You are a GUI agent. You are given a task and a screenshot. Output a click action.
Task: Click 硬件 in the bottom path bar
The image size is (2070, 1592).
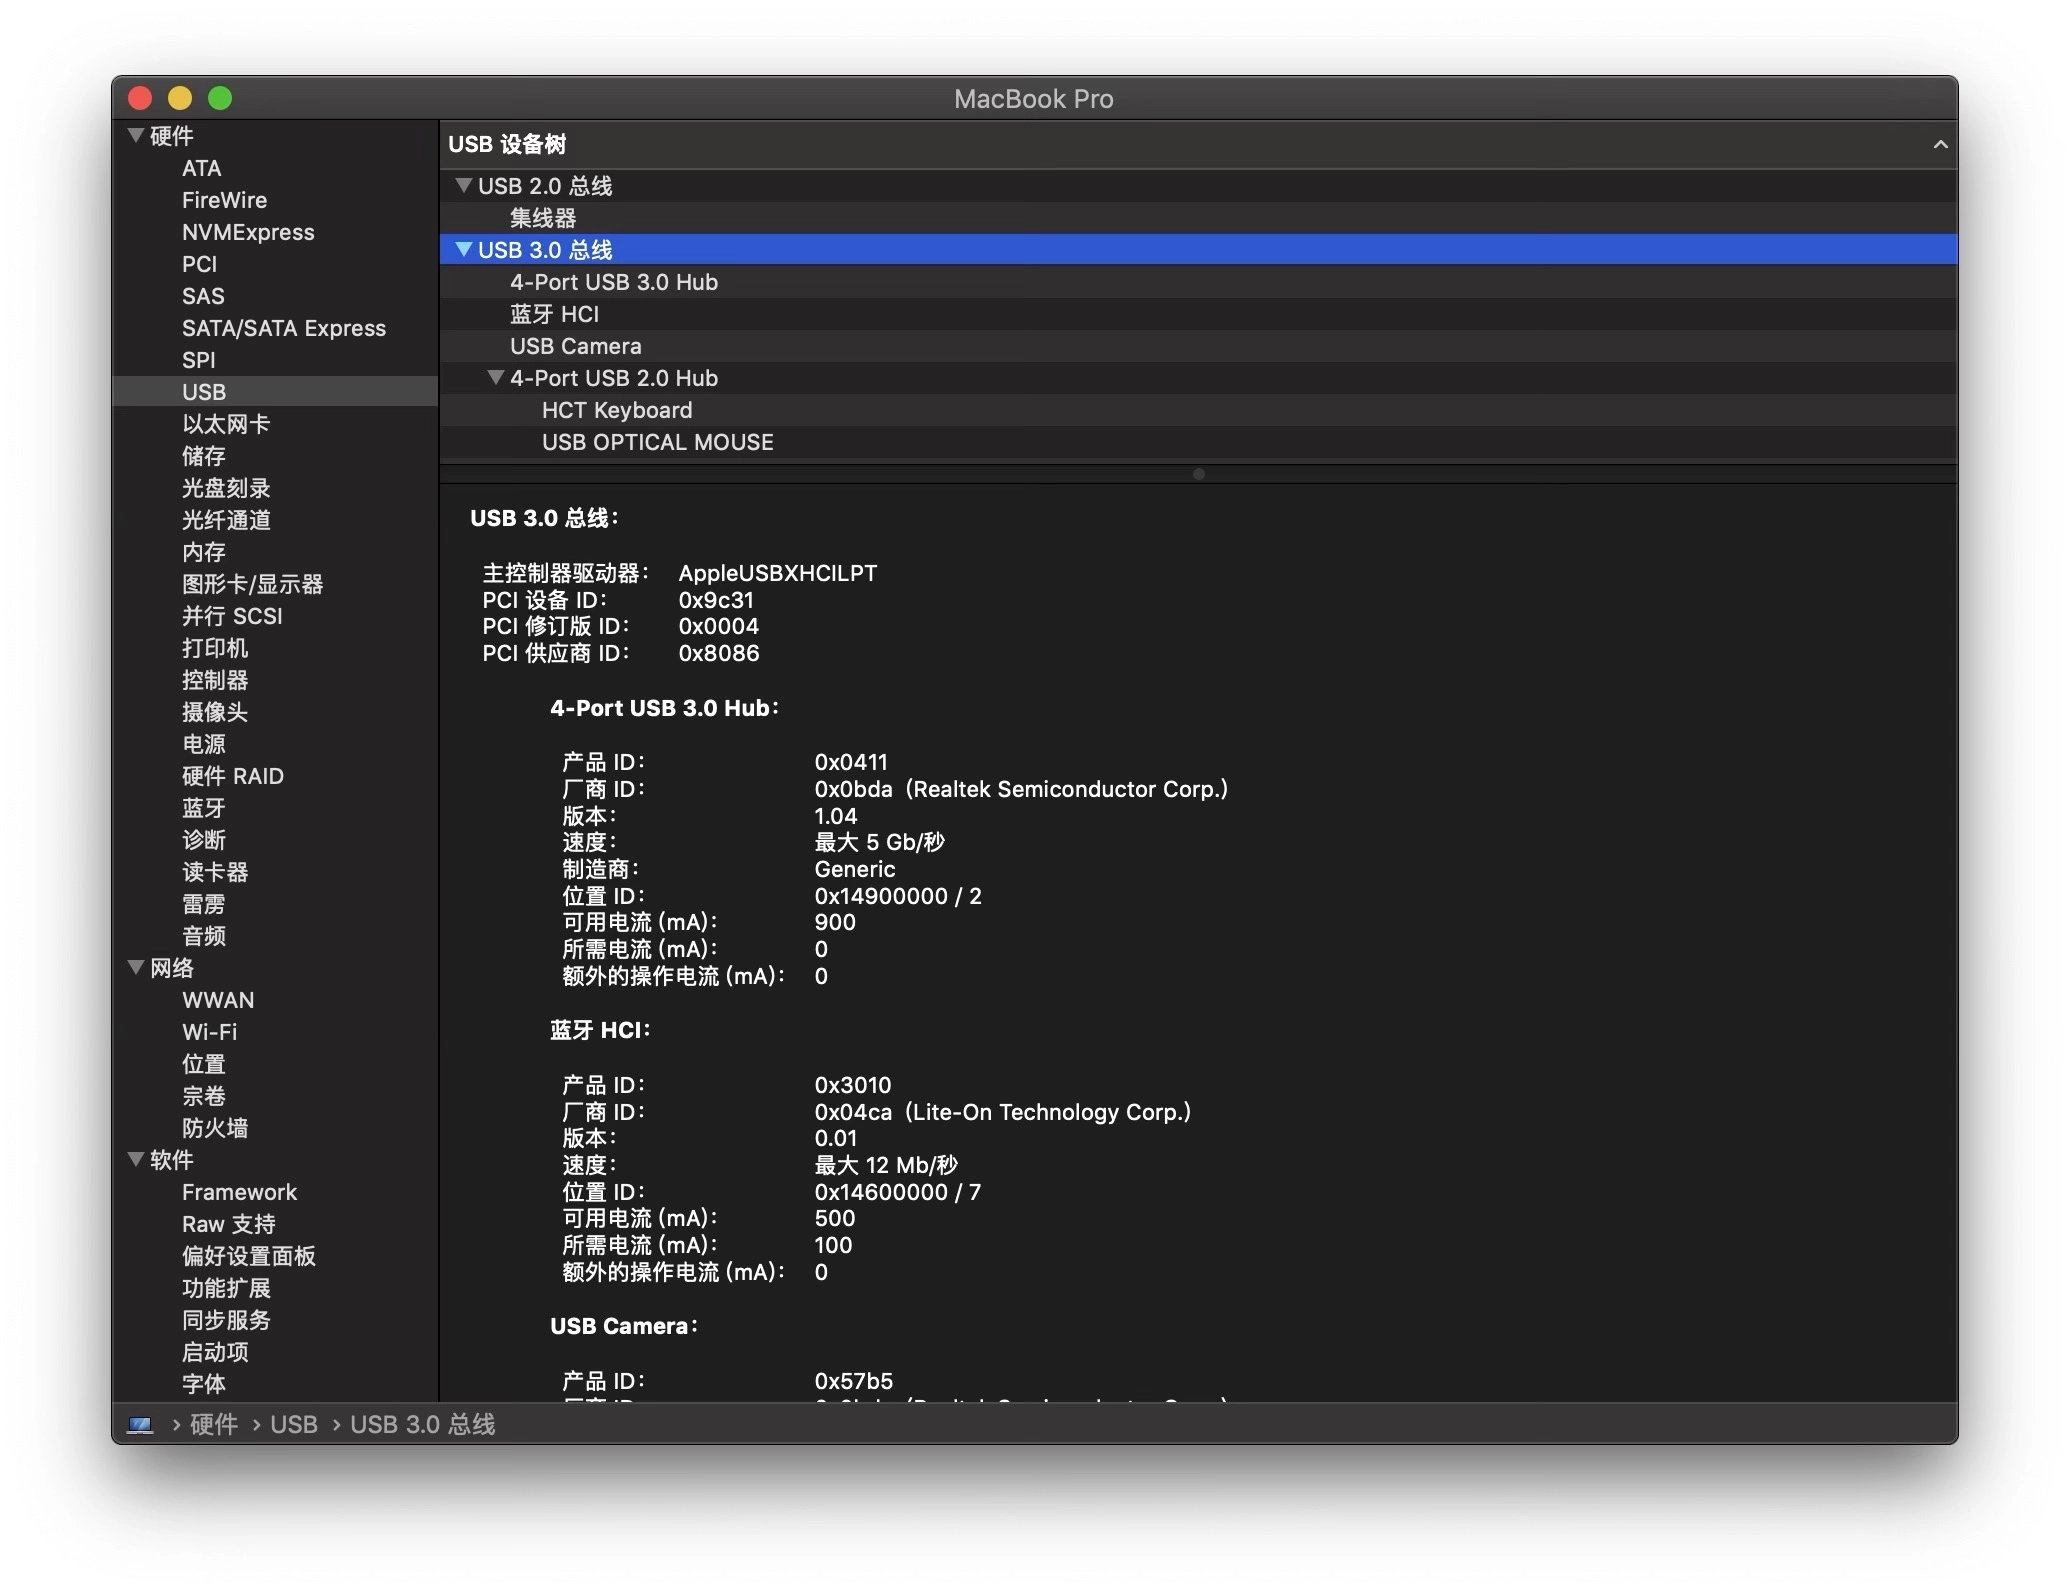click(214, 1424)
